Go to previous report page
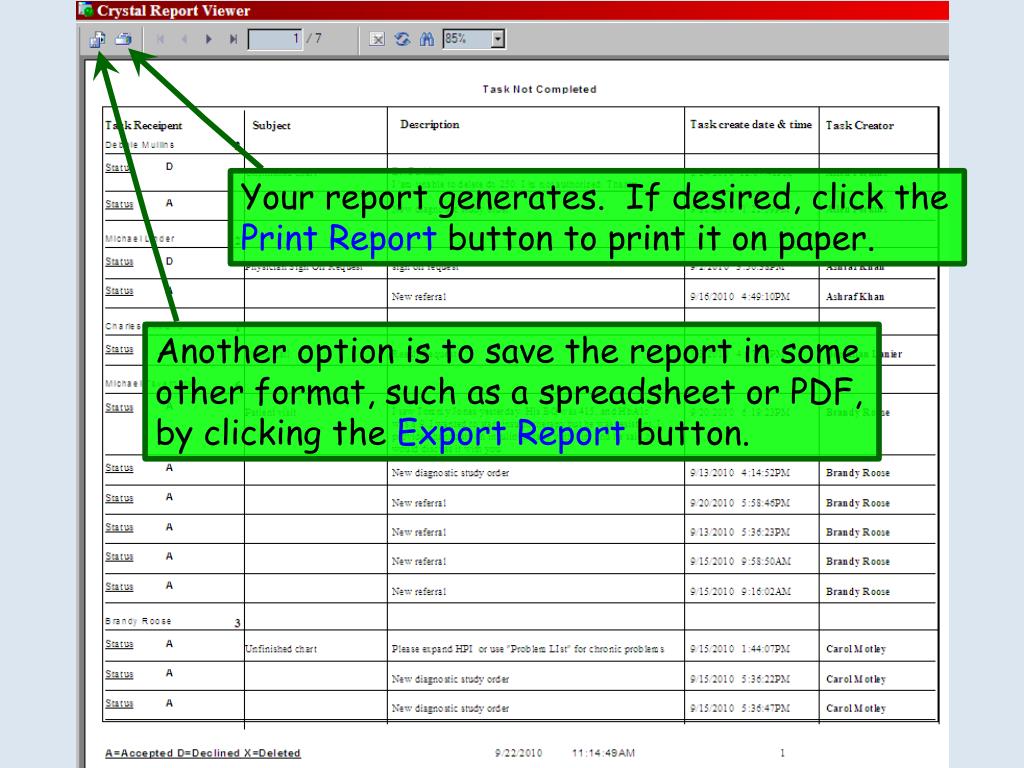The width and height of the screenshot is (1024, 768). tap(184, 39)
